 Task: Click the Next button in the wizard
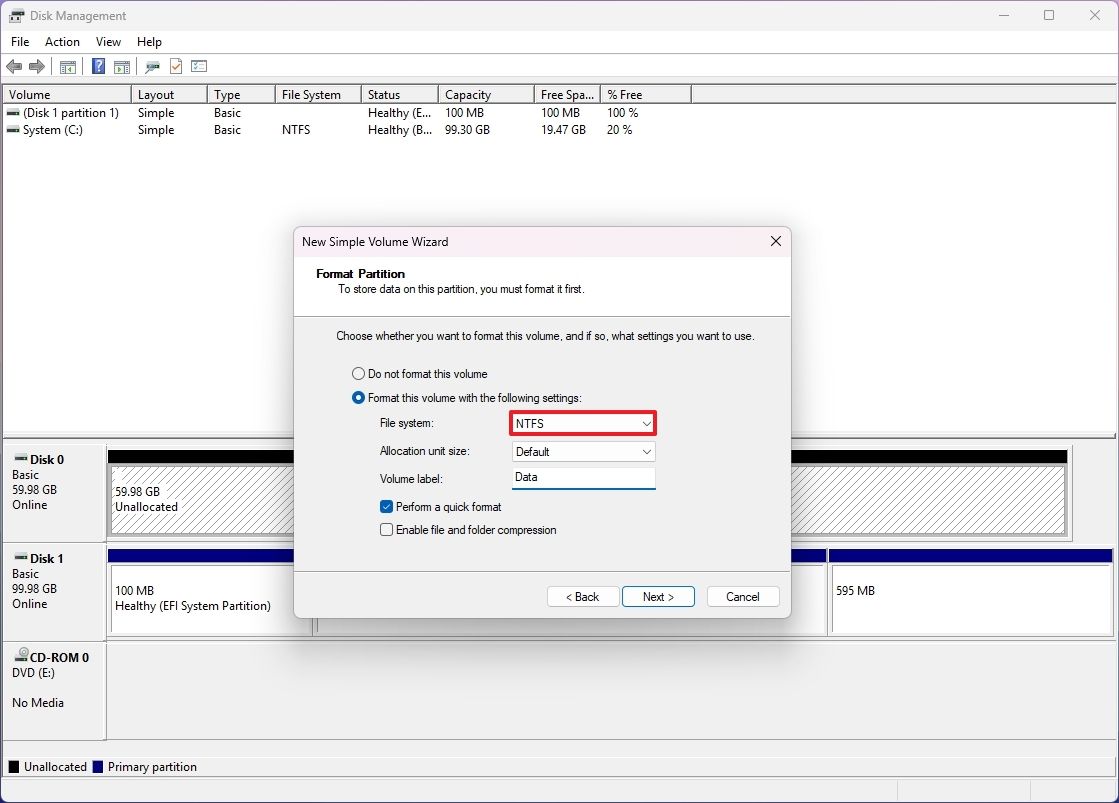click(x=658, y=596)
